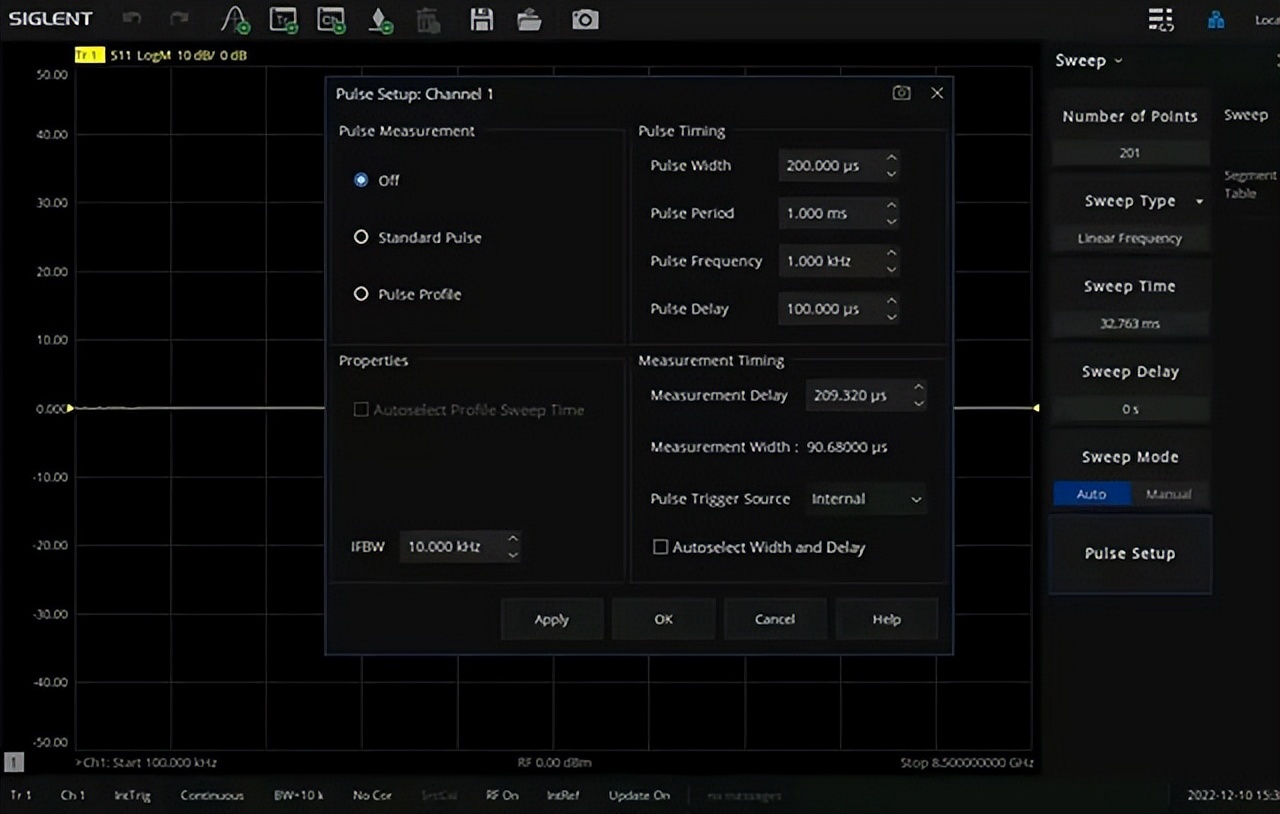Click the blue network status icon
Screen dimensions: 1280x814
click(1216, 19)
